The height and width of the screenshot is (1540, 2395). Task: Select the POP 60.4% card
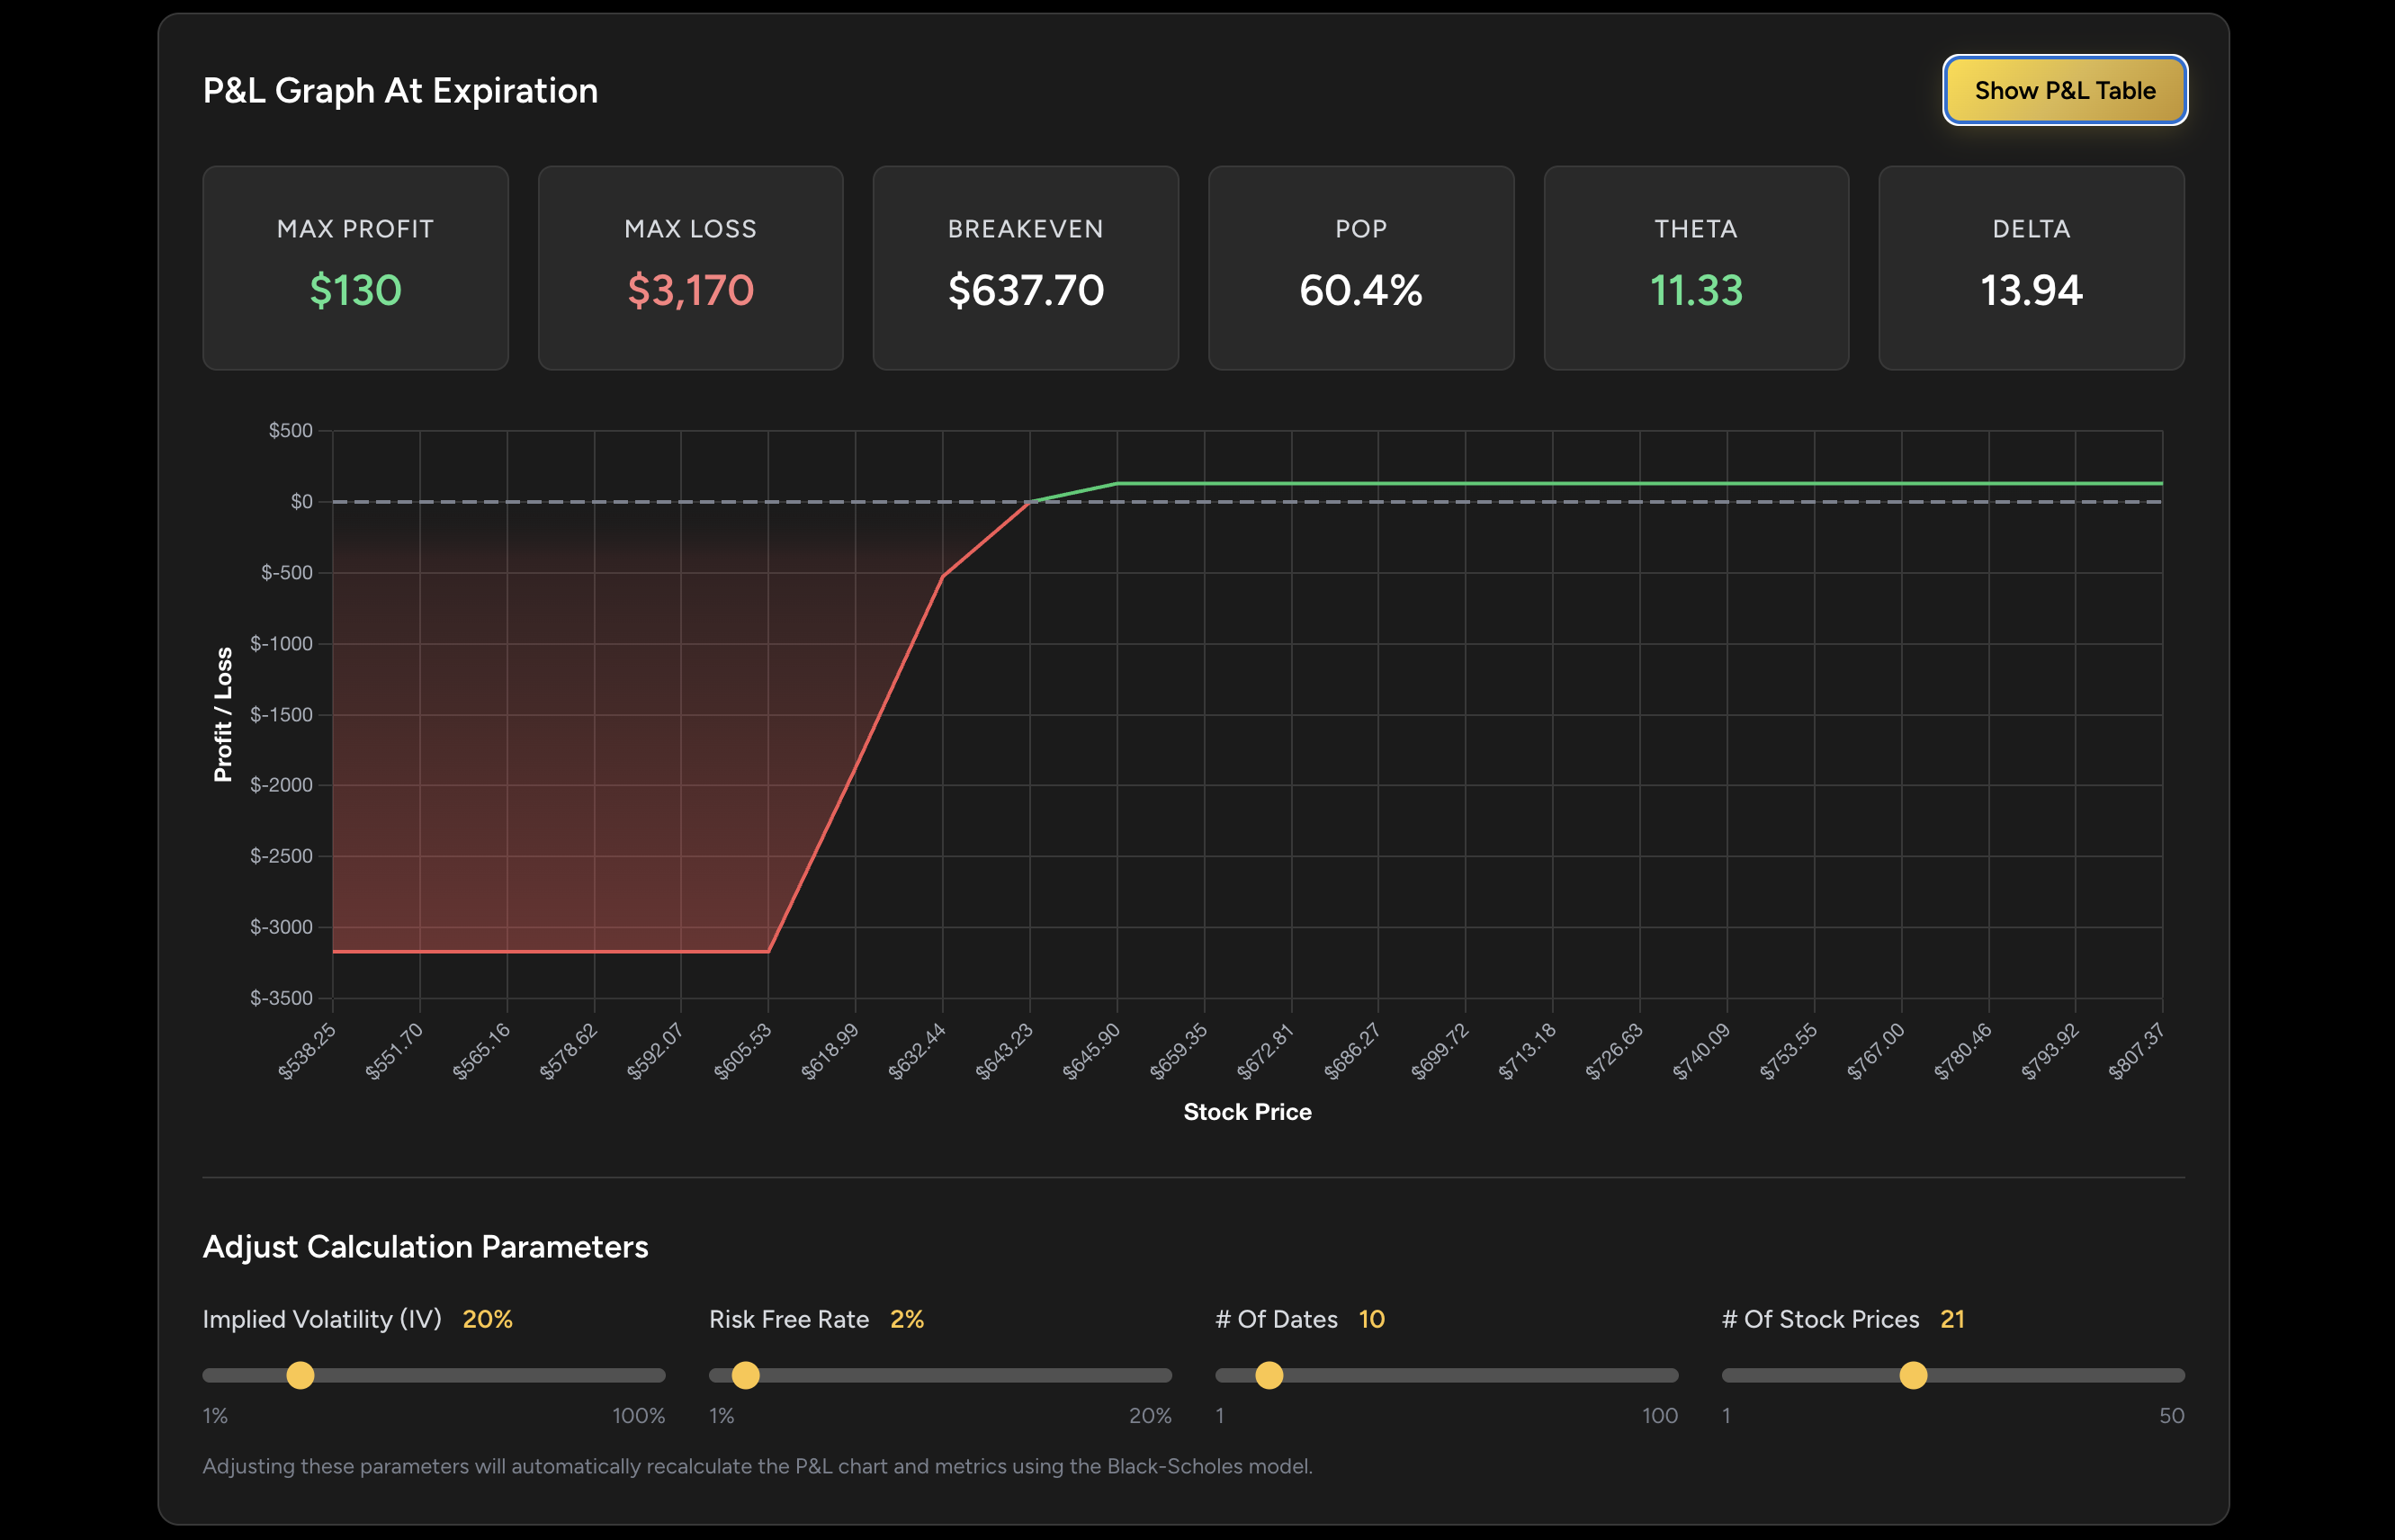click(x=1361, y=267)
